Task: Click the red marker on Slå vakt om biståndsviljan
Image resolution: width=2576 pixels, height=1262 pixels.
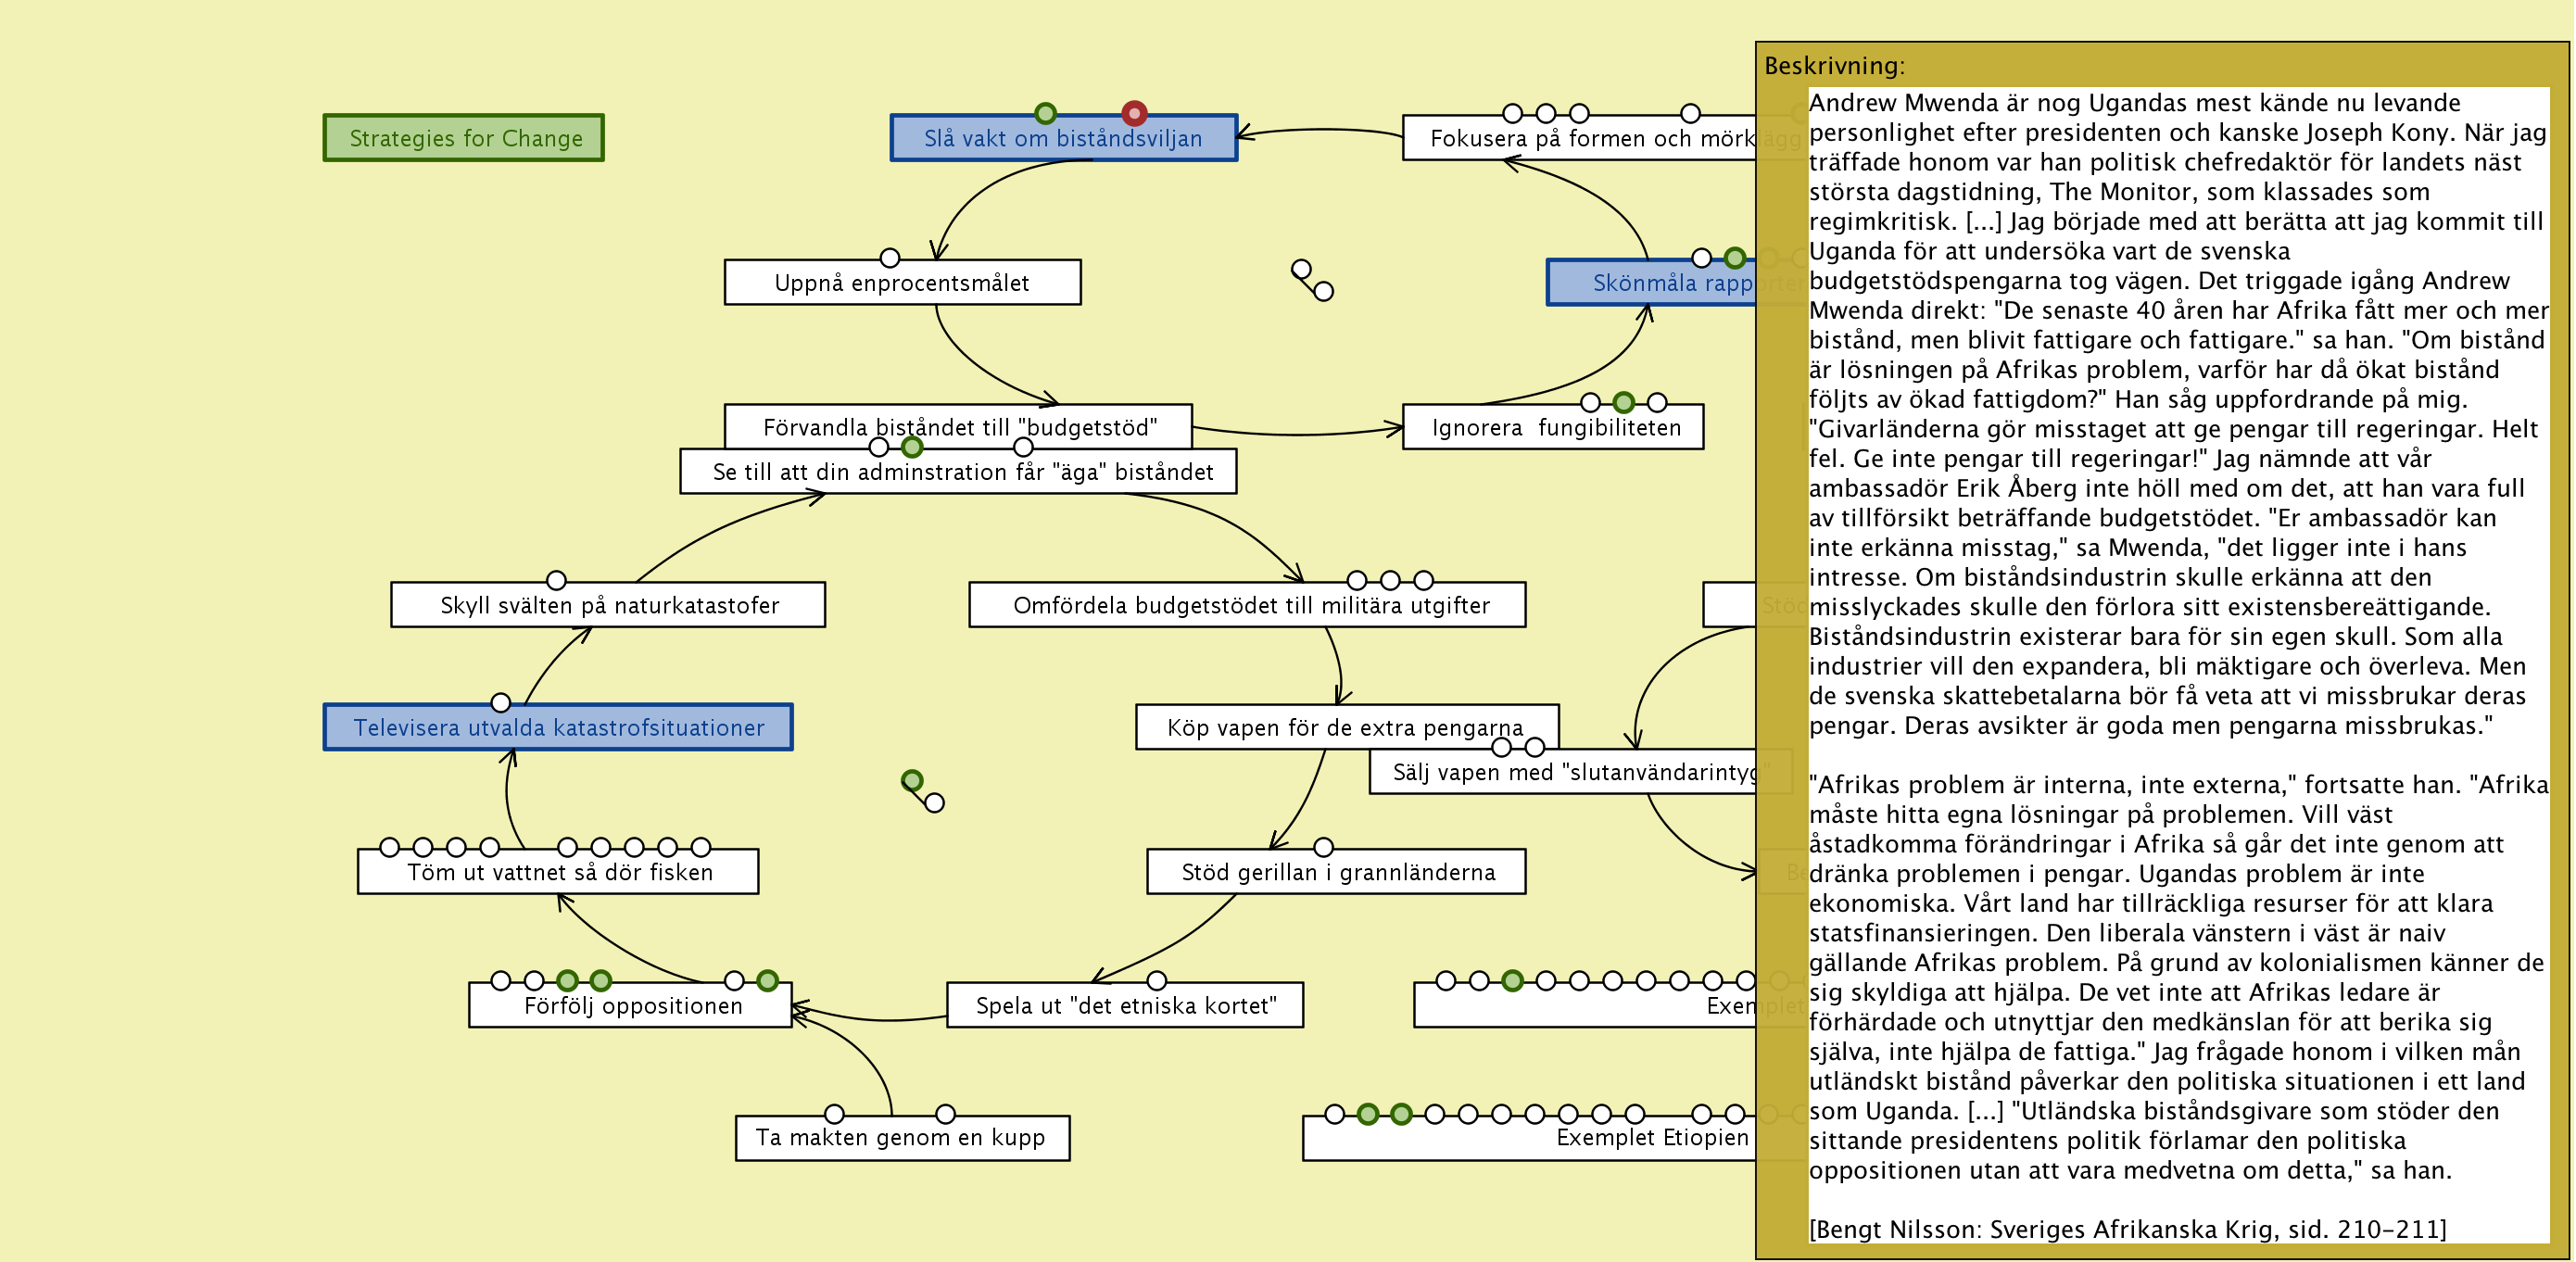Action: pos(1133,113)
